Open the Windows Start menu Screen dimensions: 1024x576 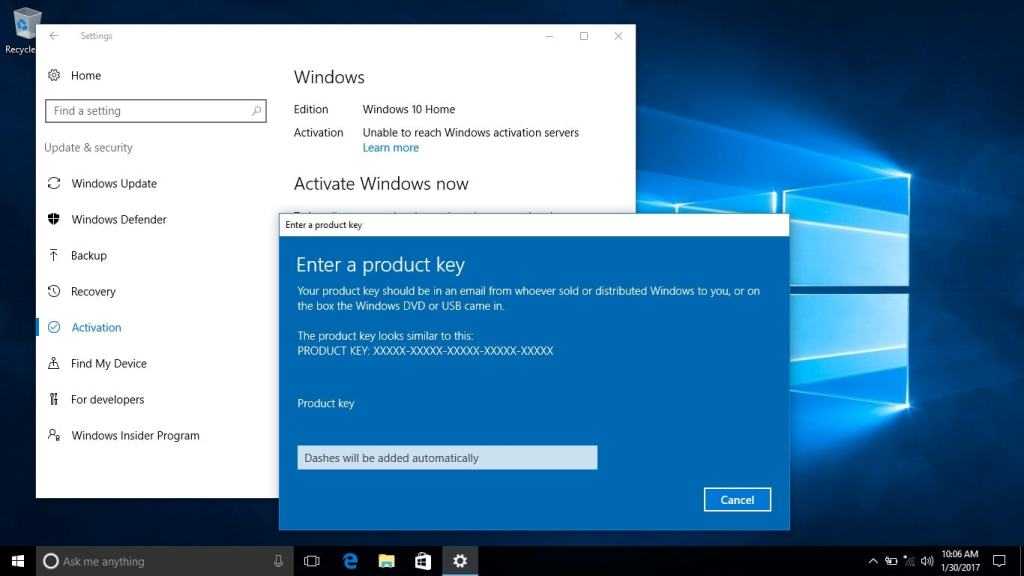tap(17, 561)
